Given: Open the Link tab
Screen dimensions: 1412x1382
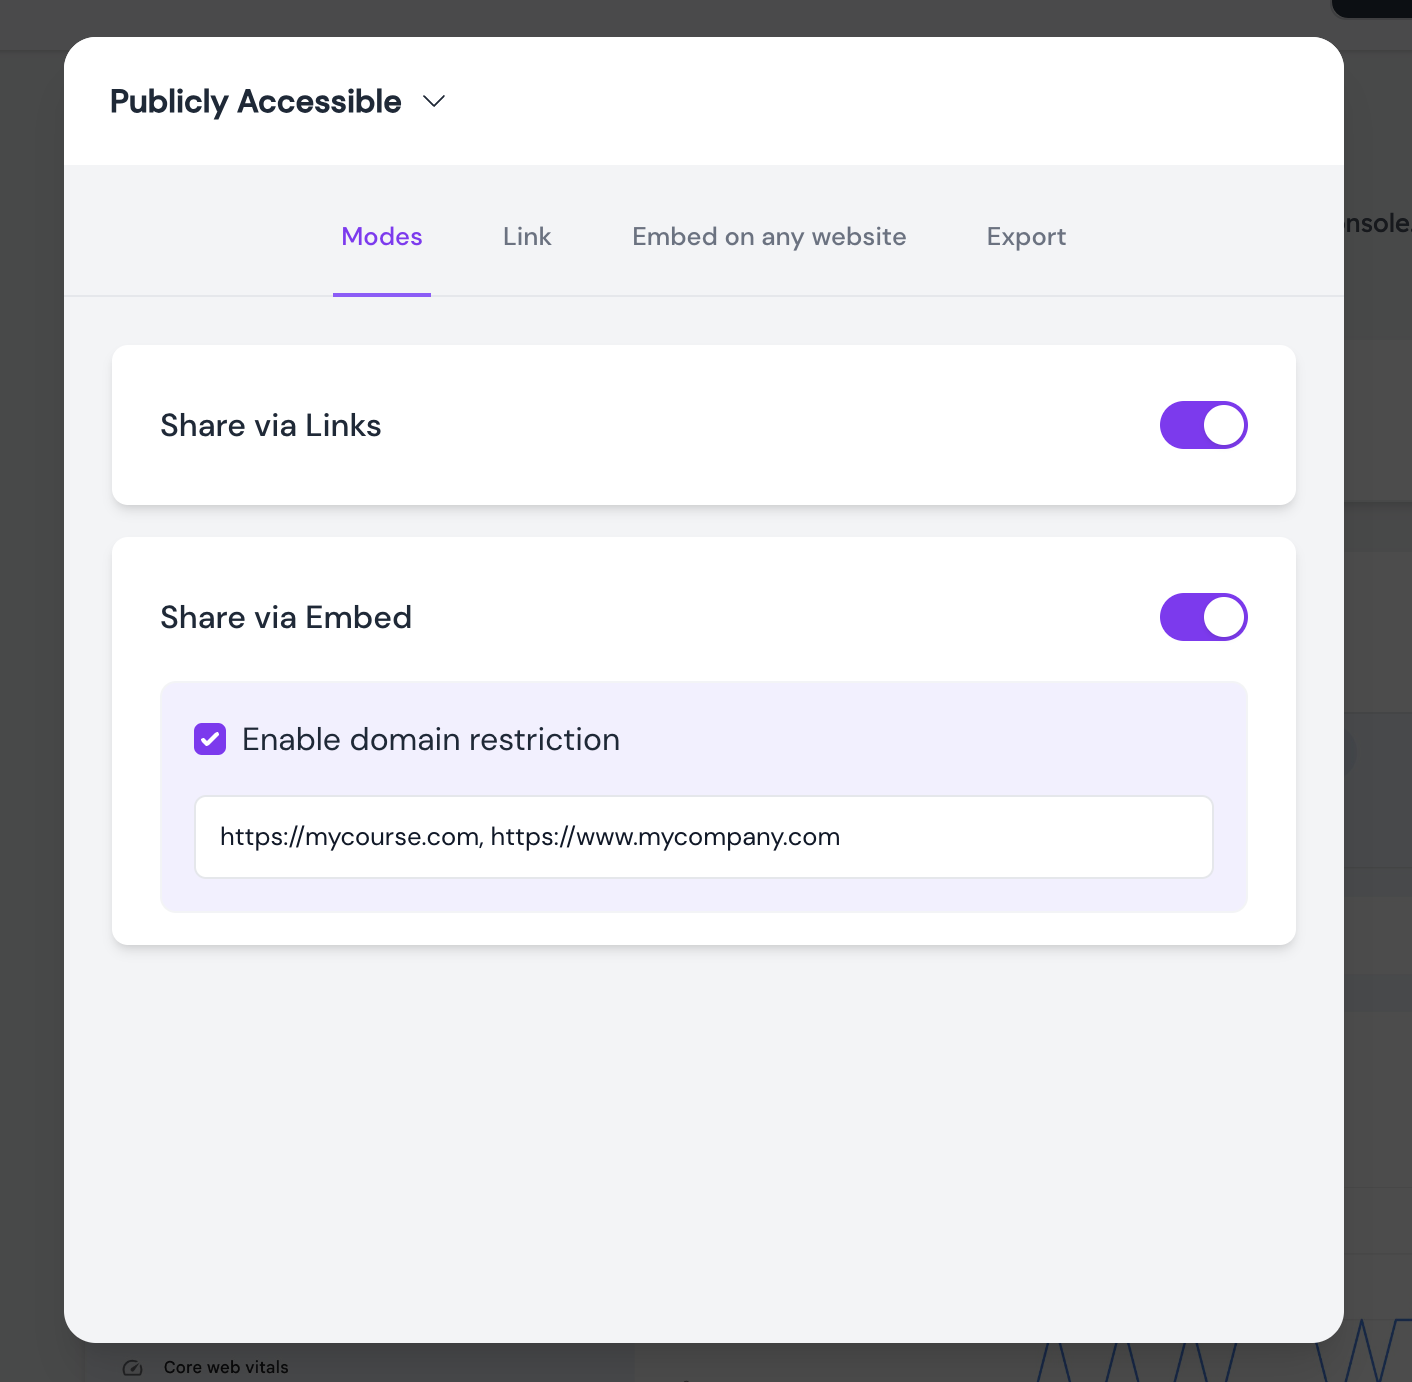Looking at the screenshot, I should (x=527, y=237).
